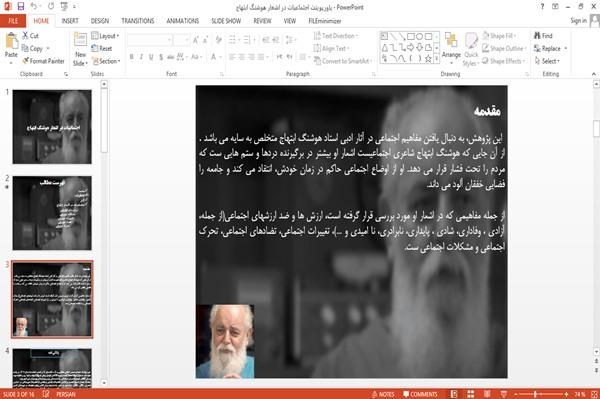Click slide 4 thumbnail
This screenshot has height=399, width=600.
52,368
